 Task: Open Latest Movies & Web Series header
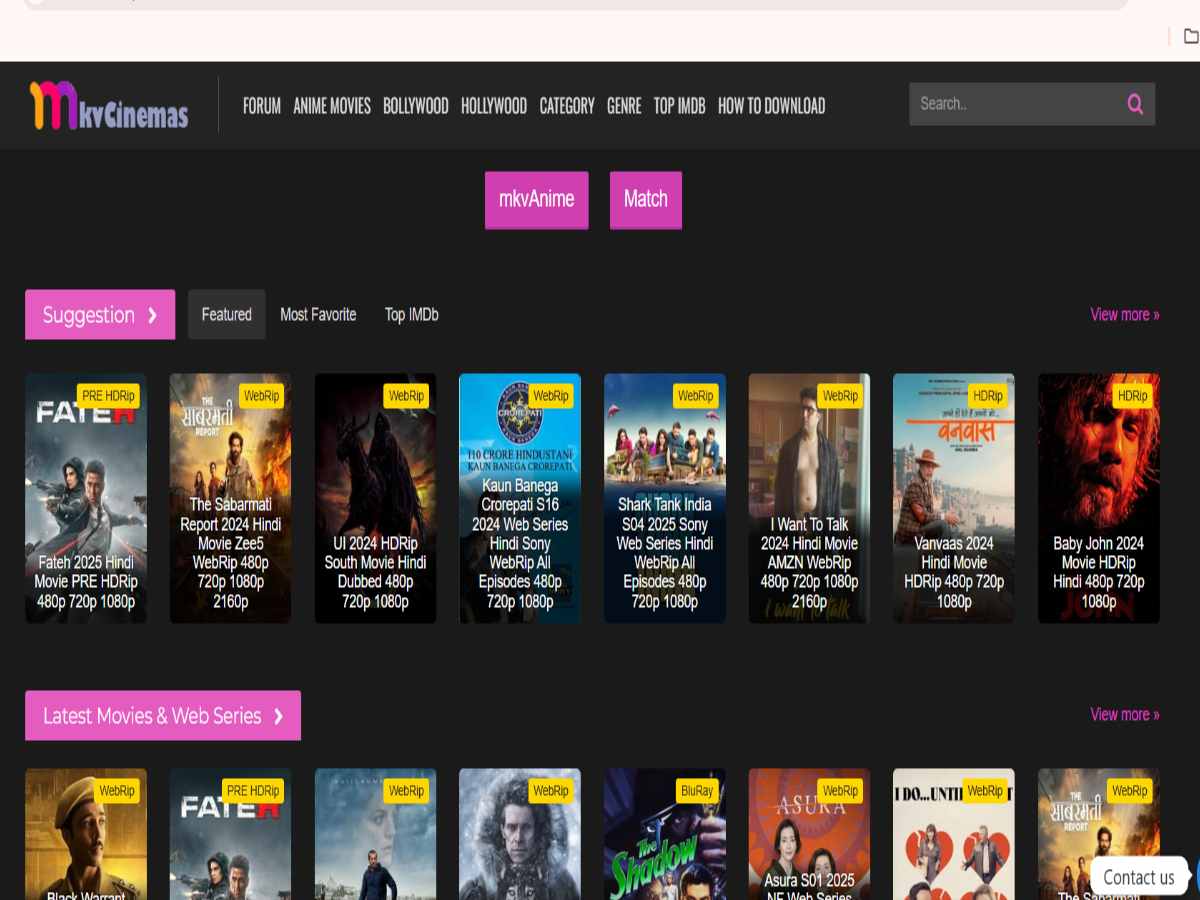click(x=163, y=716)
